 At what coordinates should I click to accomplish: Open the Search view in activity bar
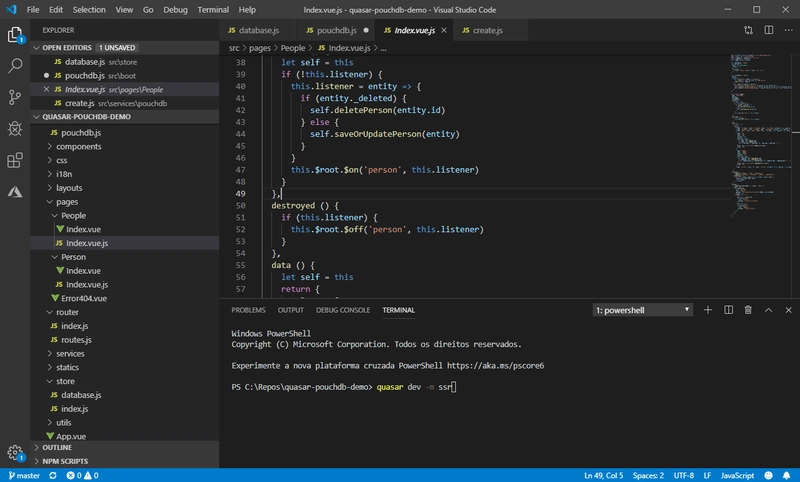pyautogui.click(x=15, y=66)
